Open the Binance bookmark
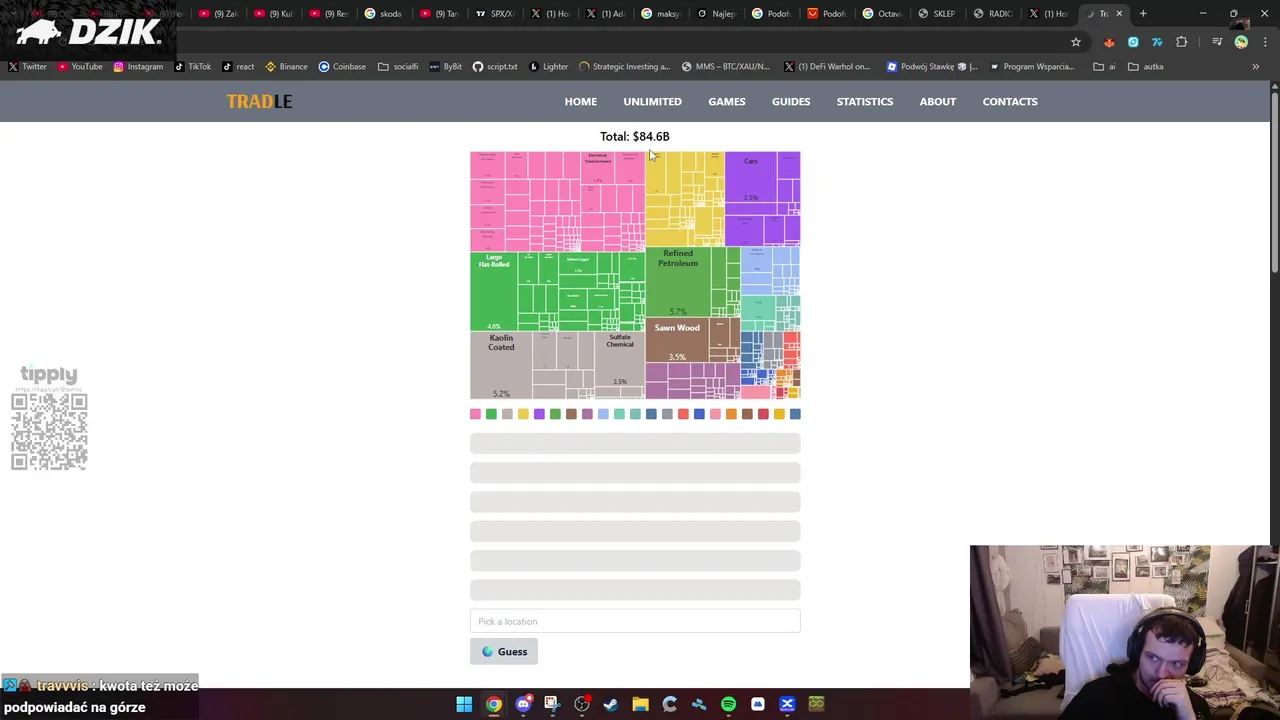 coord(286,67)
